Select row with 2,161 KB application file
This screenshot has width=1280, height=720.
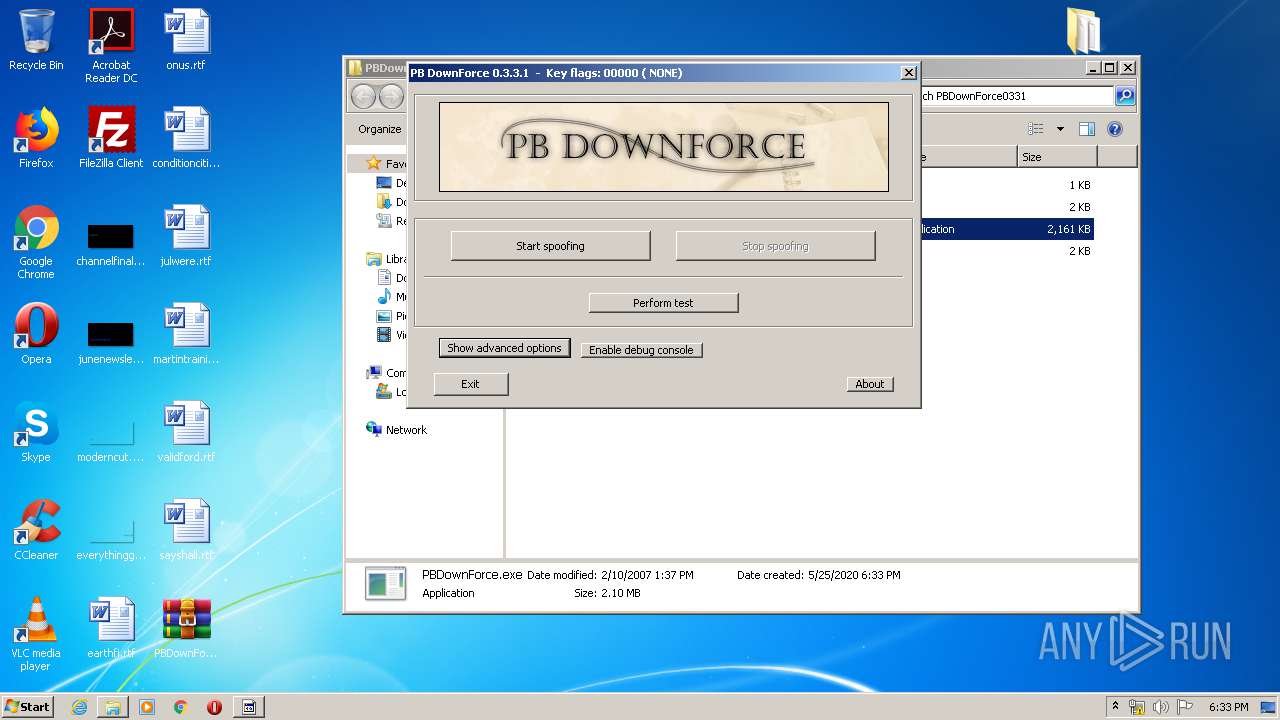[x=1006, y=229]
